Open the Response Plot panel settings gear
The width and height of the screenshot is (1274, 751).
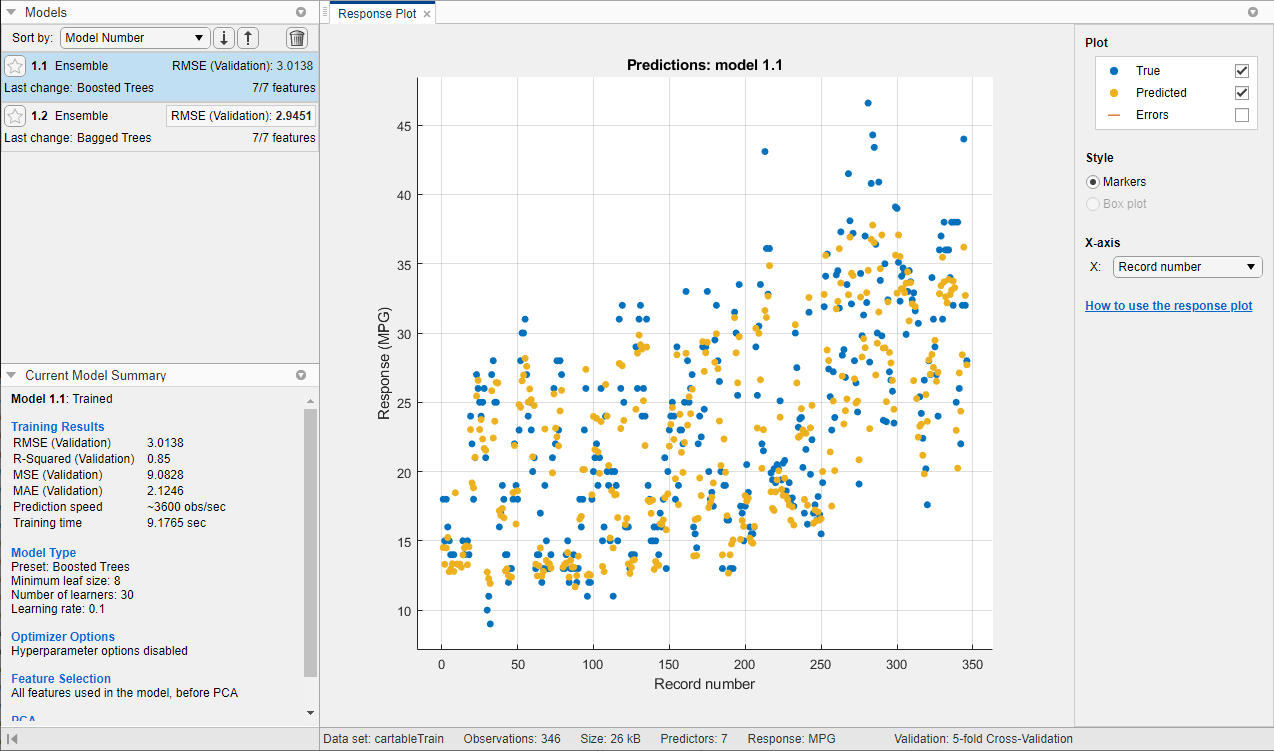[1253, 12]
